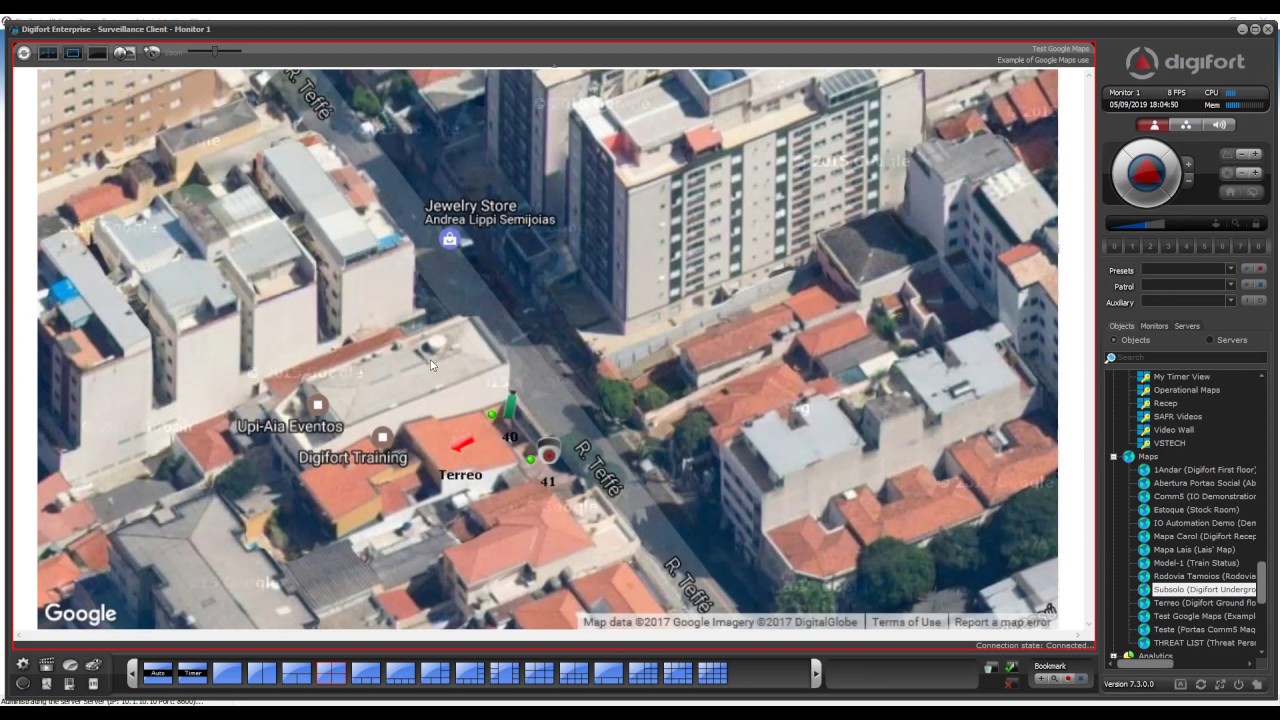Click PTZ zoom out minus beside joystick
The width and height of the screenshot is (1280, 720).
[x=1188, y=180]
